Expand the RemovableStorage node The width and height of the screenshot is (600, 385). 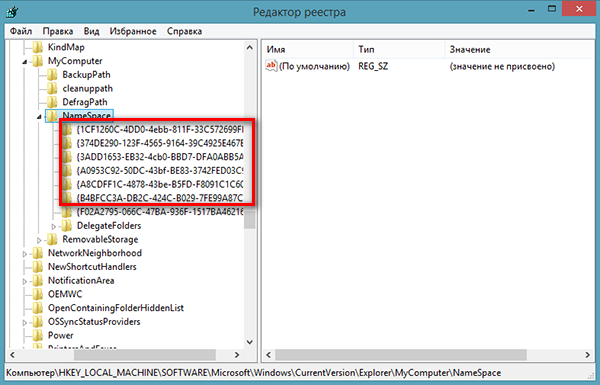point(39,240)
